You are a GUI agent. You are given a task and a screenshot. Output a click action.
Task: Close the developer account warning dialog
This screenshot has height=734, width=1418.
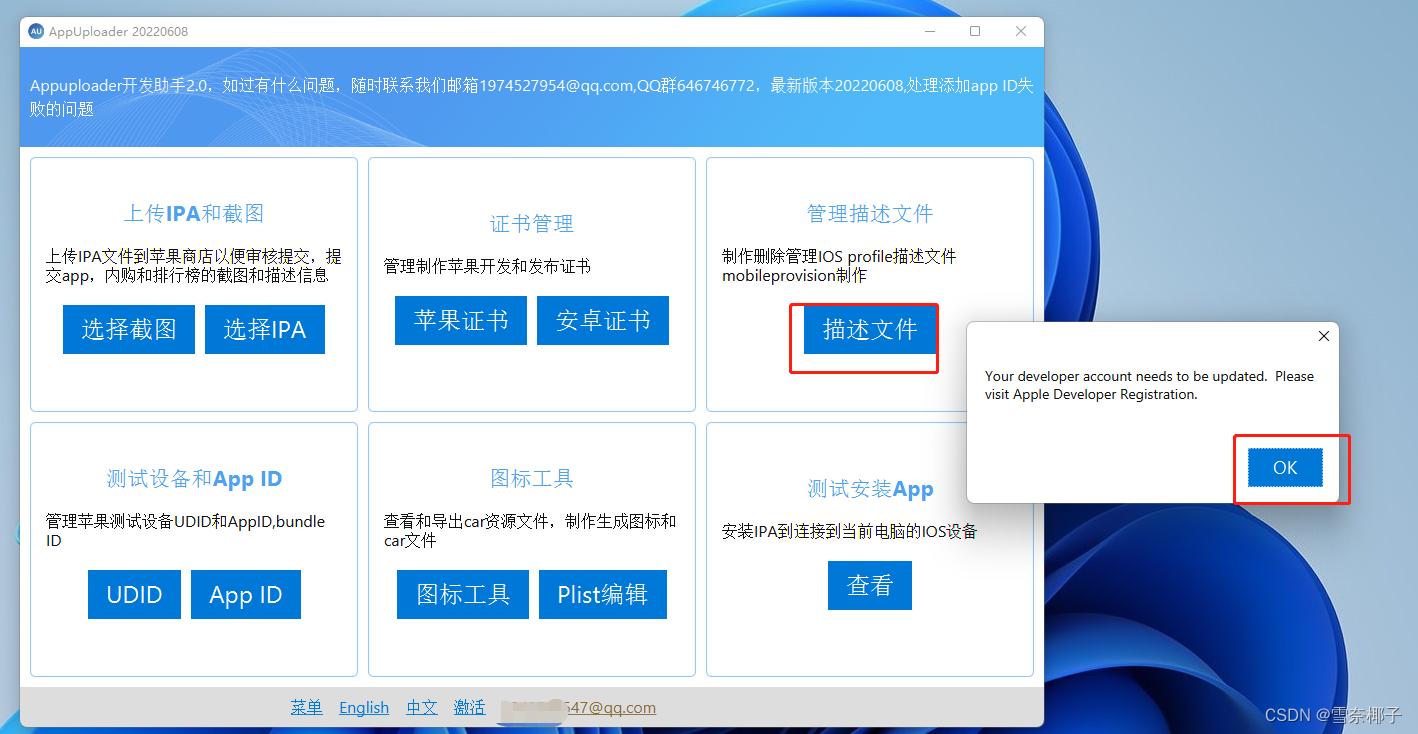(x=1323, y=336)
